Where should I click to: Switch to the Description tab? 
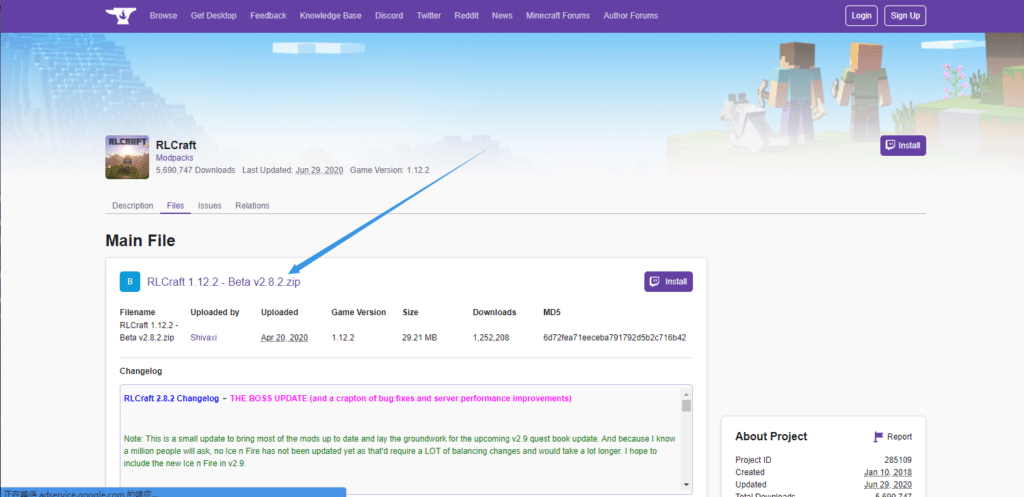(132, 206)
